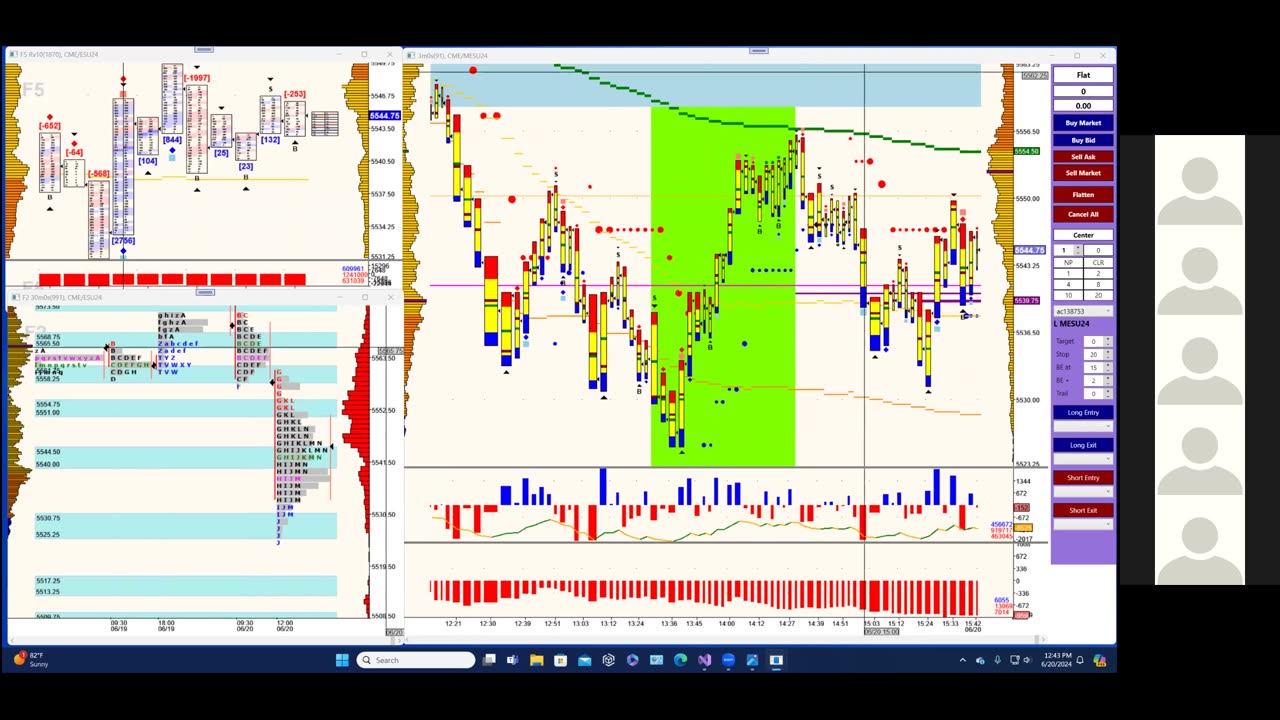Screen dimensions: 1280x720
Task: Click the 12:30 time label on main chart
Action: click(488, 623)
